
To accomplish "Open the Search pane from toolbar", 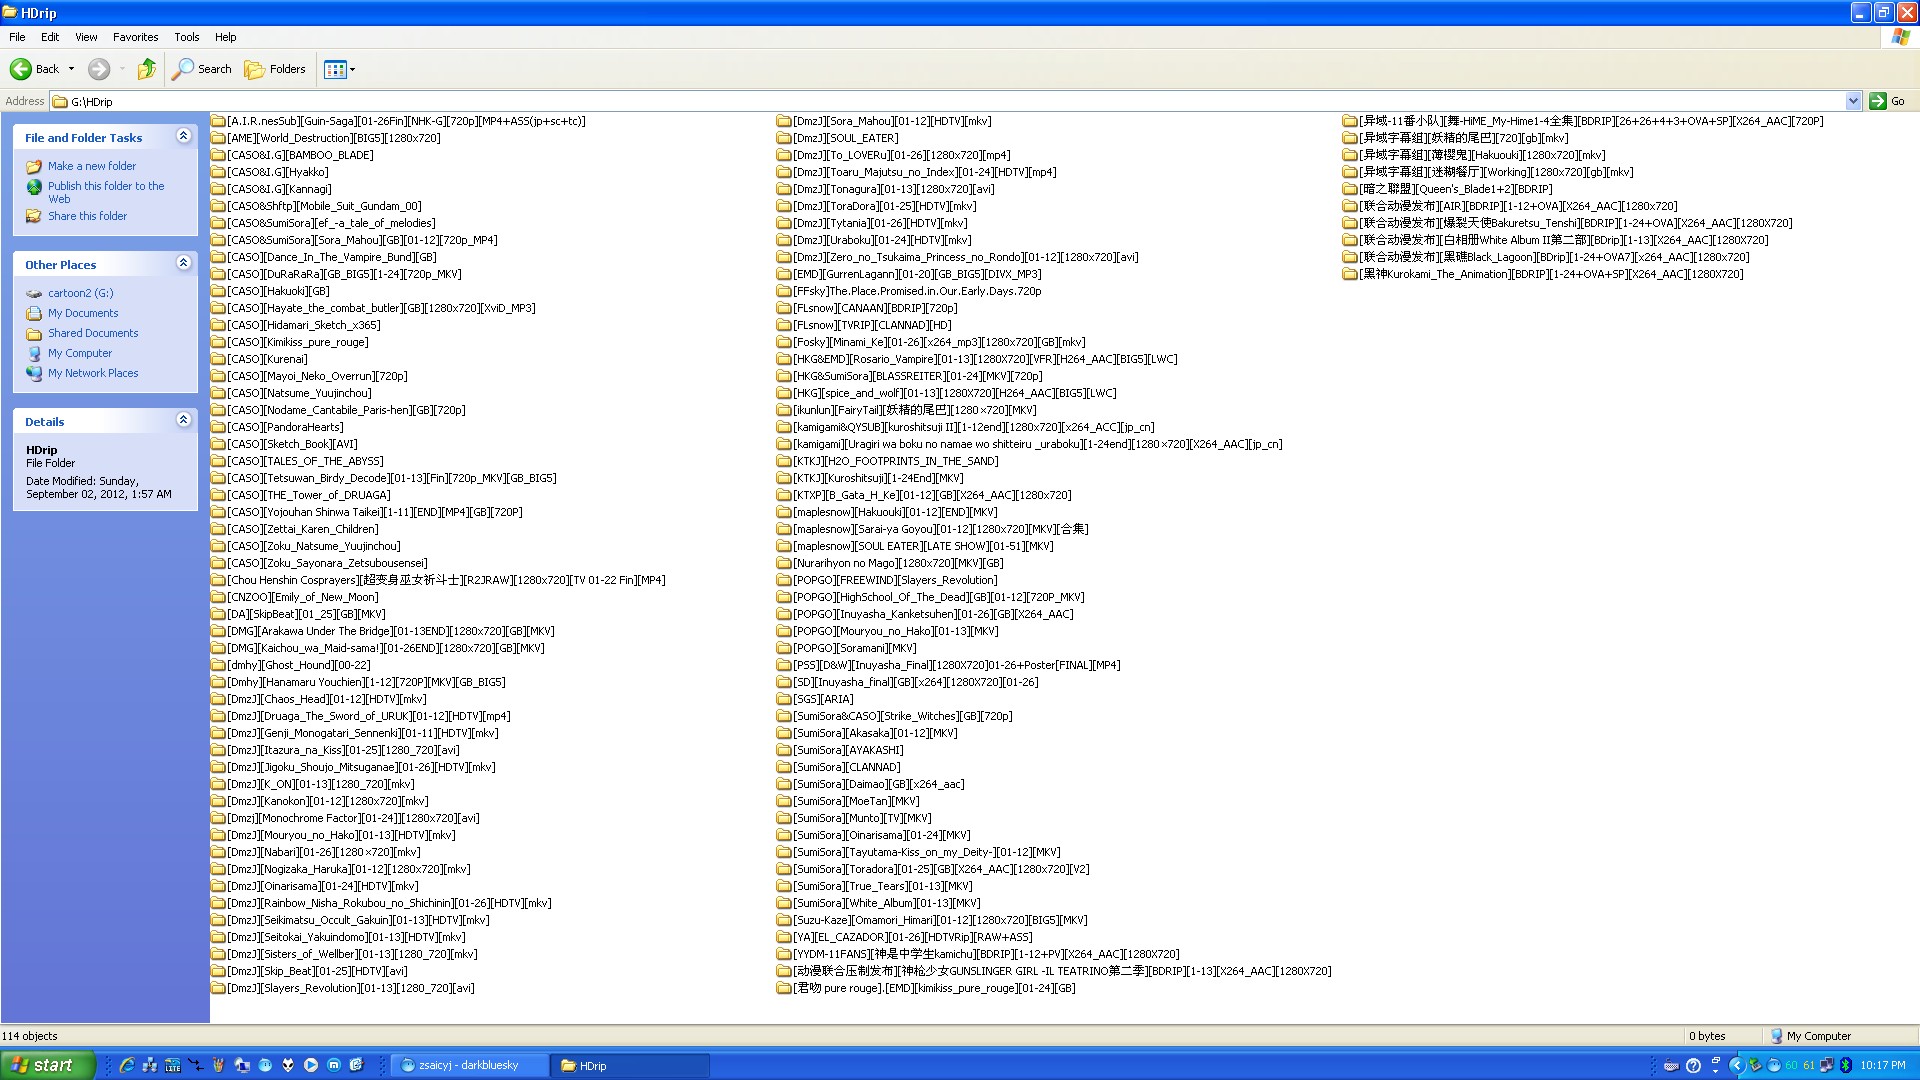I will [x=202, y=69].
